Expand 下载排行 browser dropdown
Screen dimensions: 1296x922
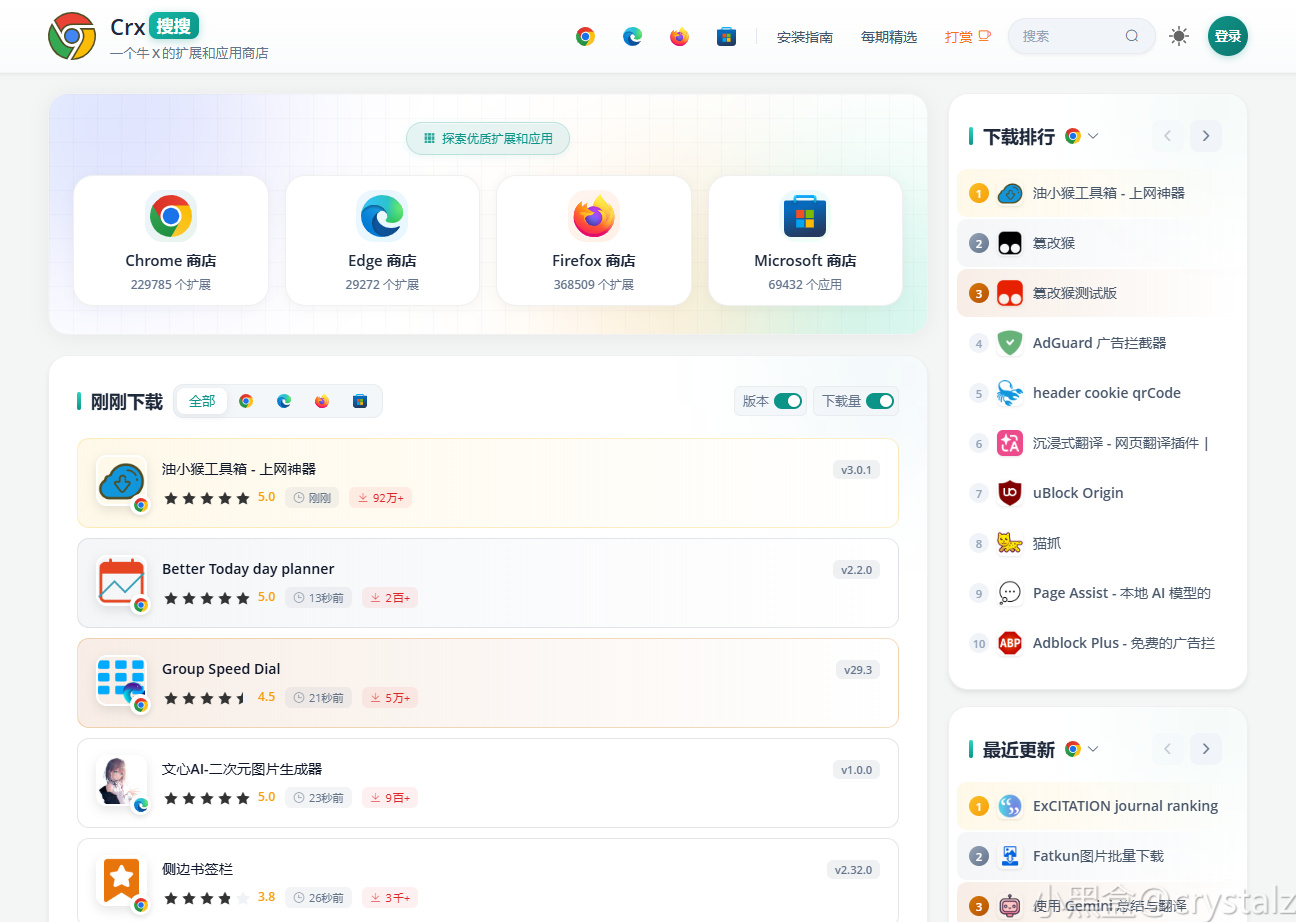[1093, 136]
